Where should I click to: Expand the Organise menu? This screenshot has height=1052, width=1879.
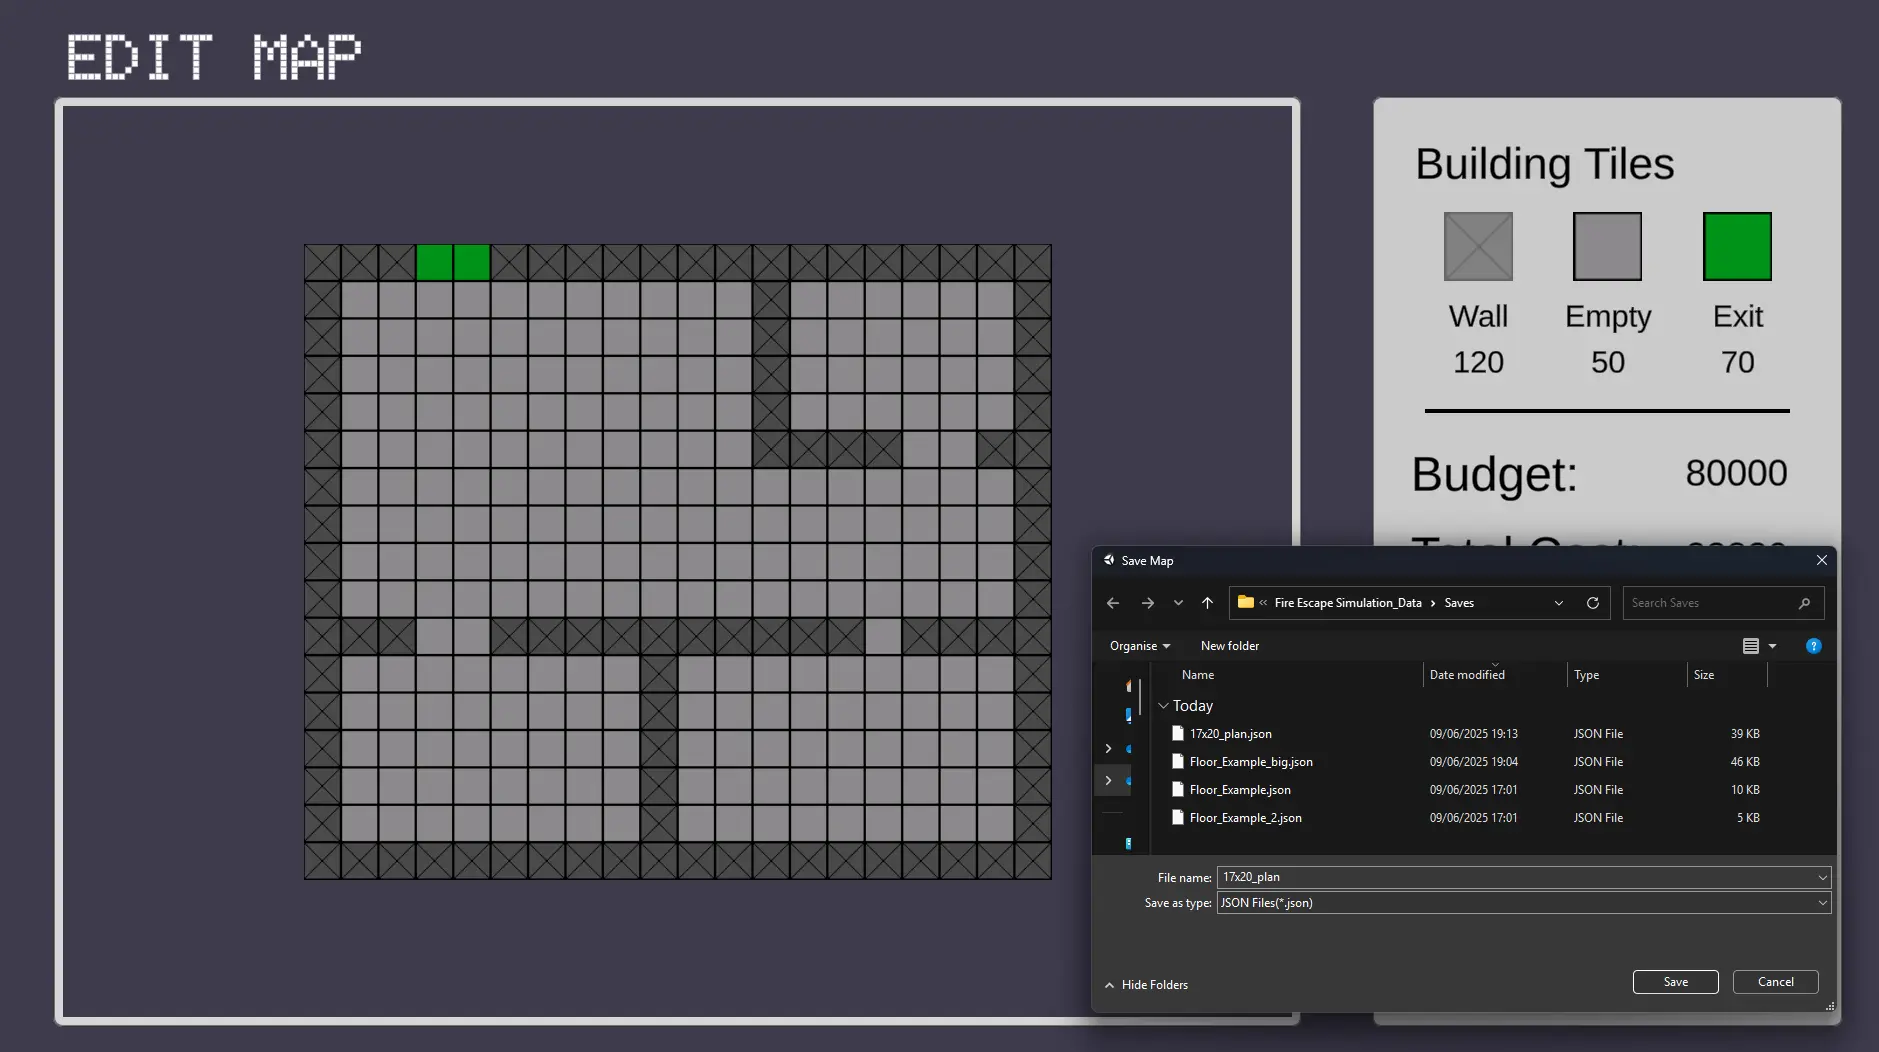click(1139, 646)
